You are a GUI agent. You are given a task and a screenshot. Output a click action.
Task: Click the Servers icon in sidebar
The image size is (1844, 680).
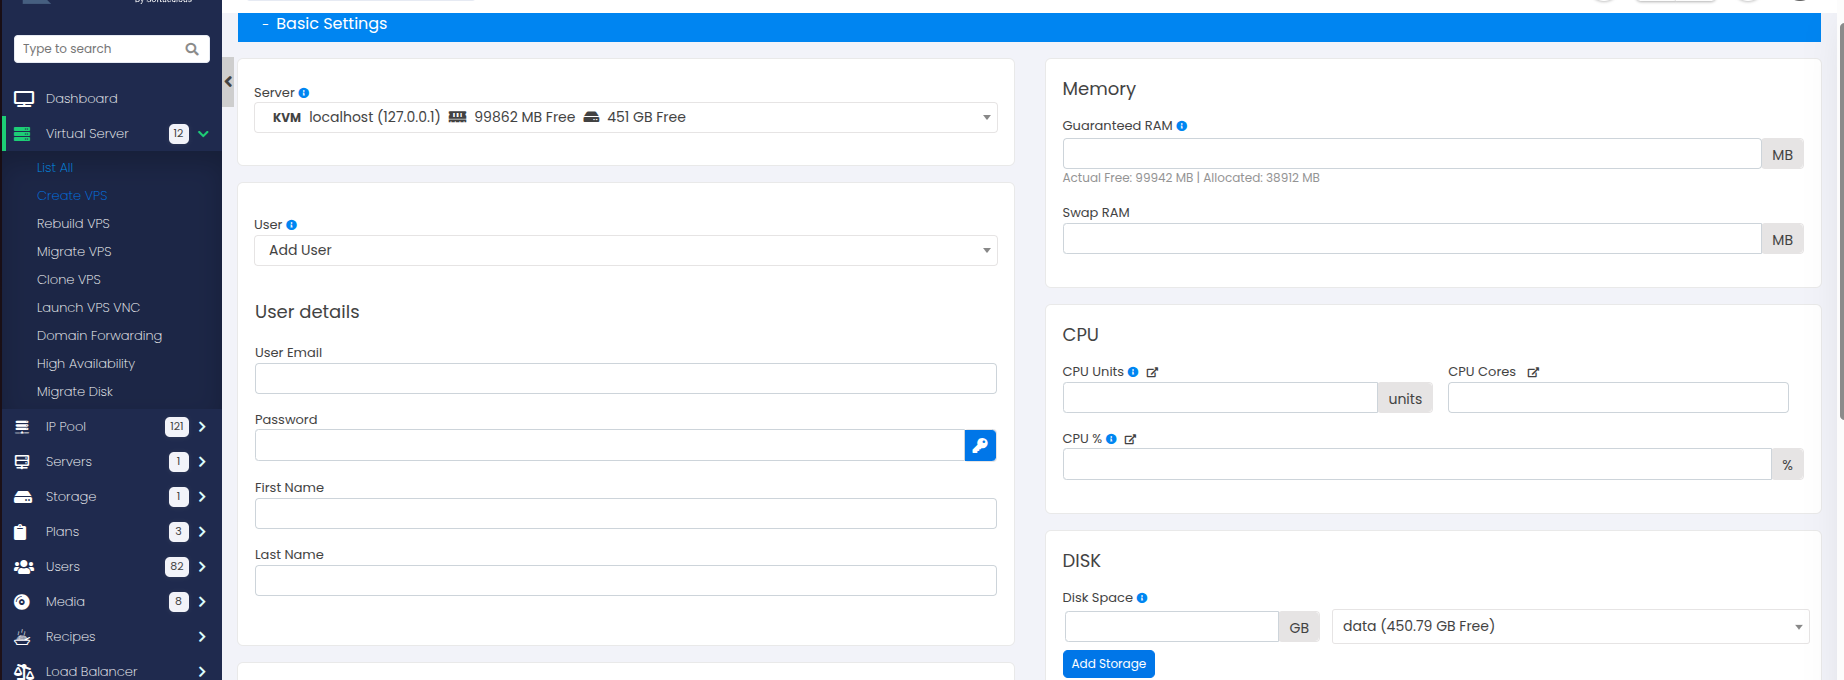(x=22, y=462)
